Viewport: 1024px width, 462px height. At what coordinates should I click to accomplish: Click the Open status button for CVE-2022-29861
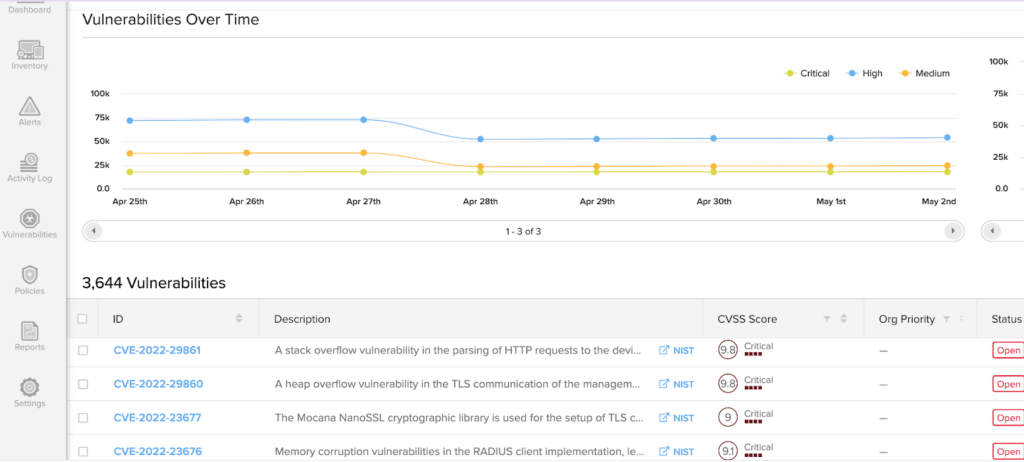tap(1008, 350)
